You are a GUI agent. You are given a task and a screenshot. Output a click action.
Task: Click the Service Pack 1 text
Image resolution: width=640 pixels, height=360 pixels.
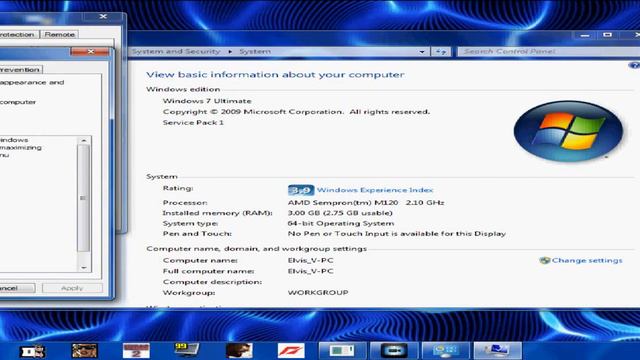tap(193, 122)
